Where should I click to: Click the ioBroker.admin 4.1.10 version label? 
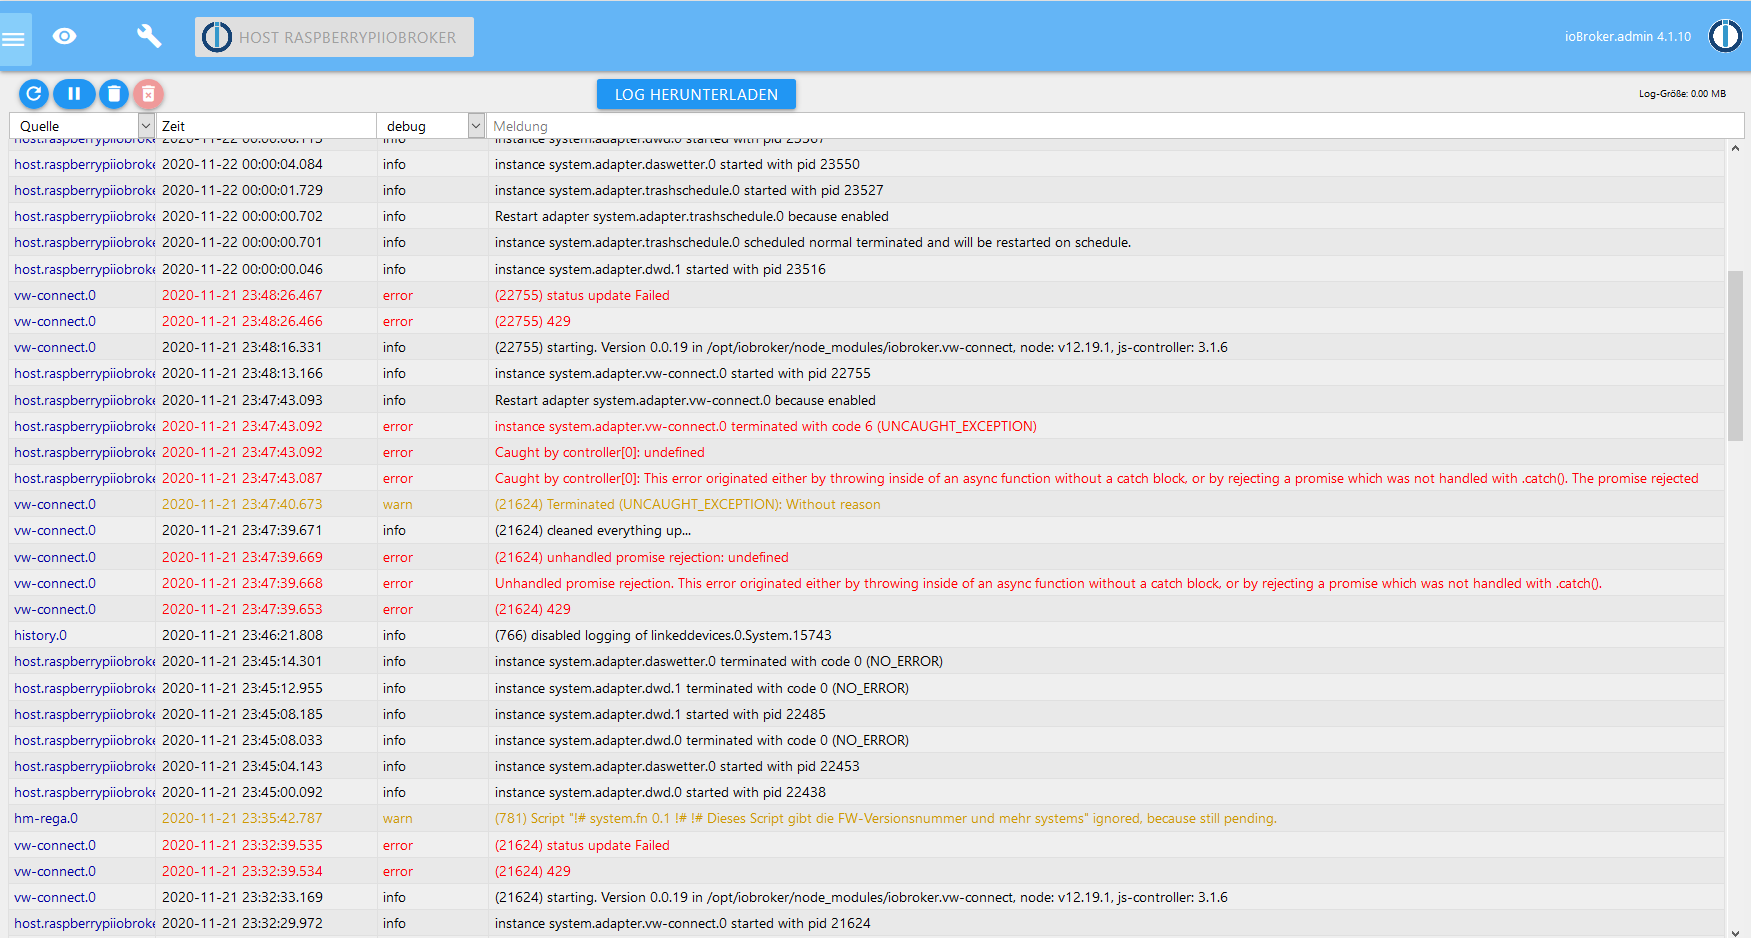pos(1628,37)
